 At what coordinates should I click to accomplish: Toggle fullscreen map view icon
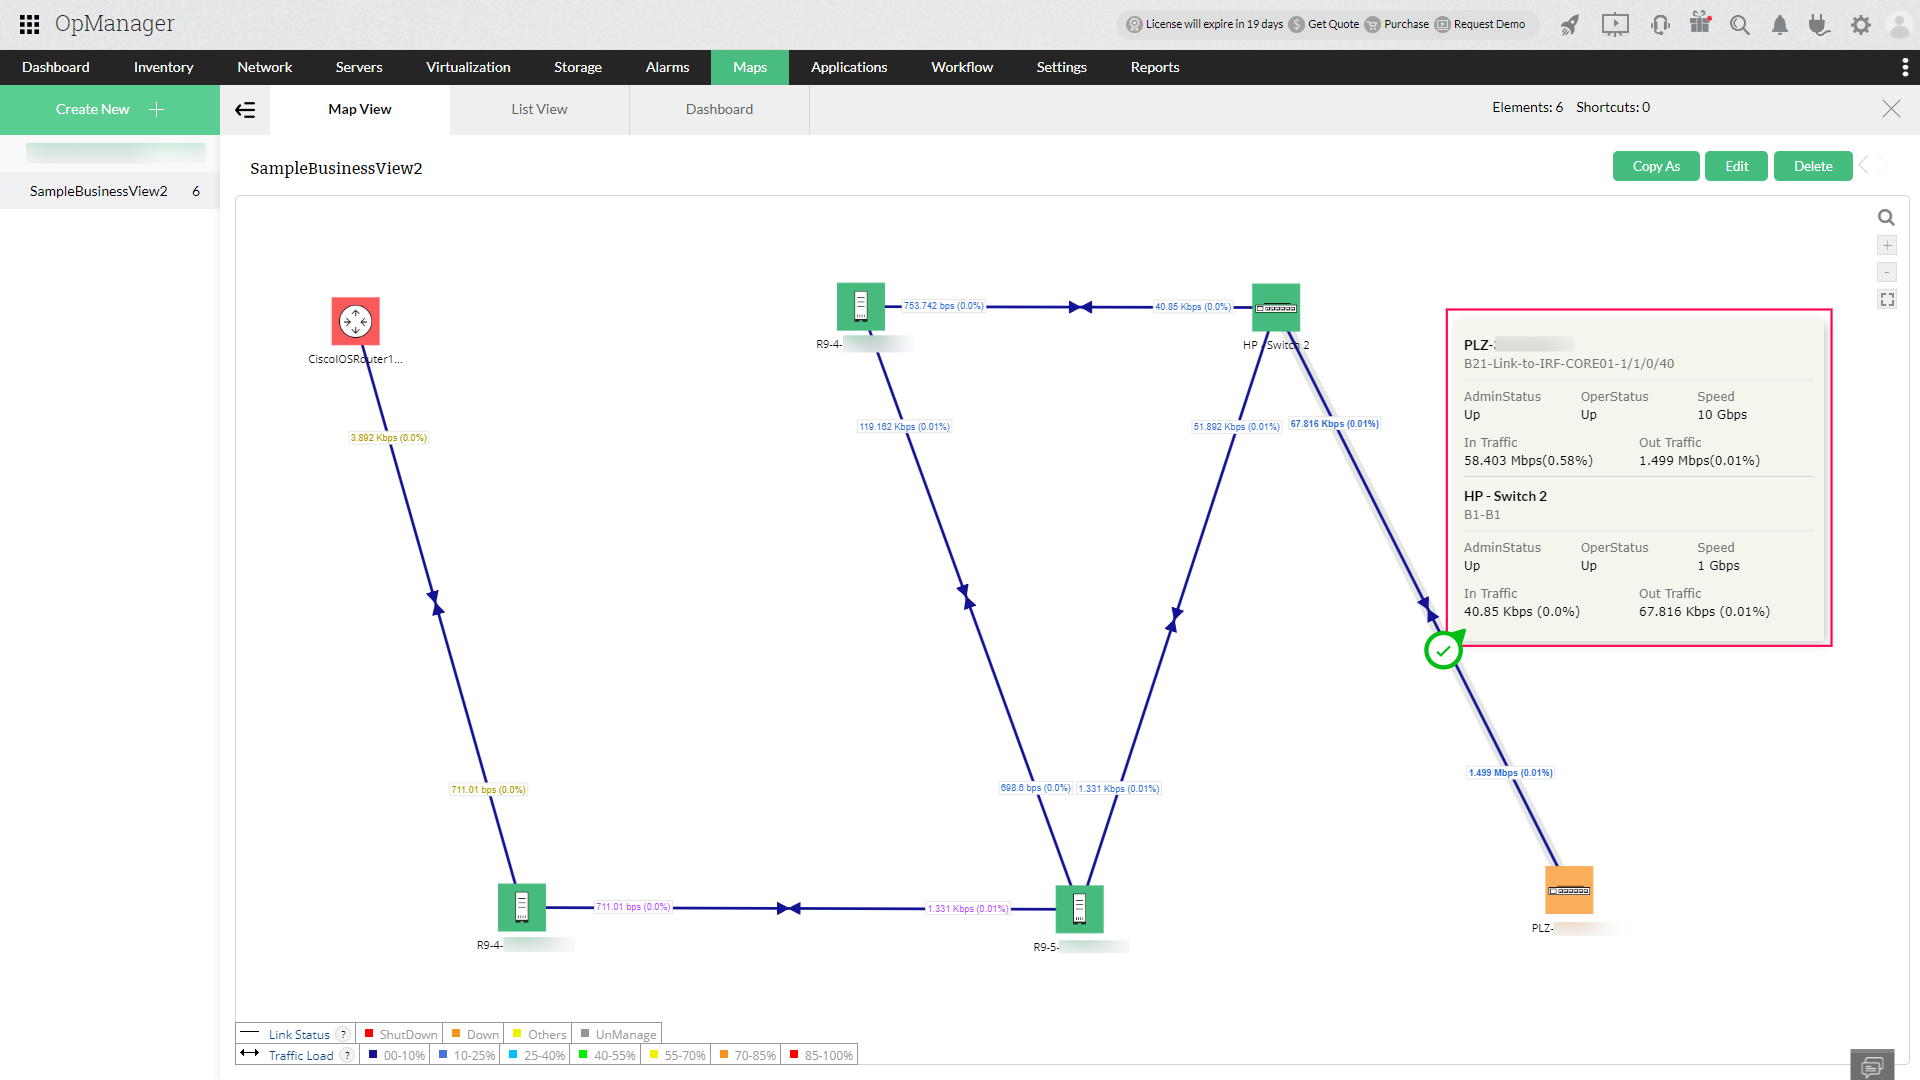(1887, 300)
